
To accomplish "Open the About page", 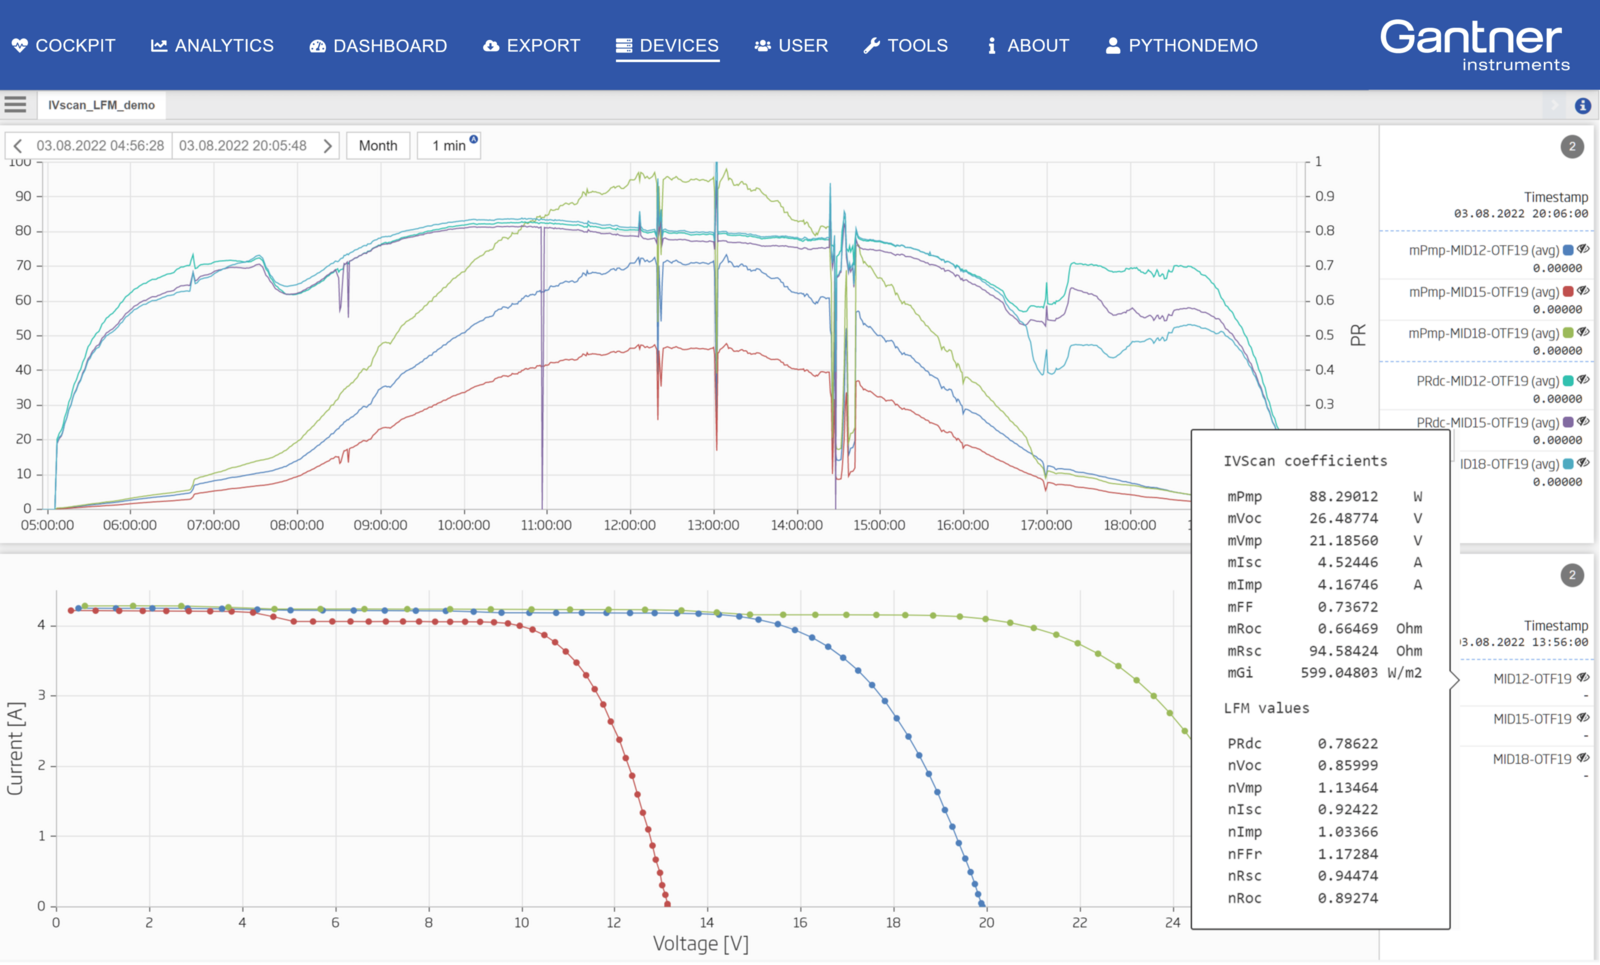I will click(1027, 46).
